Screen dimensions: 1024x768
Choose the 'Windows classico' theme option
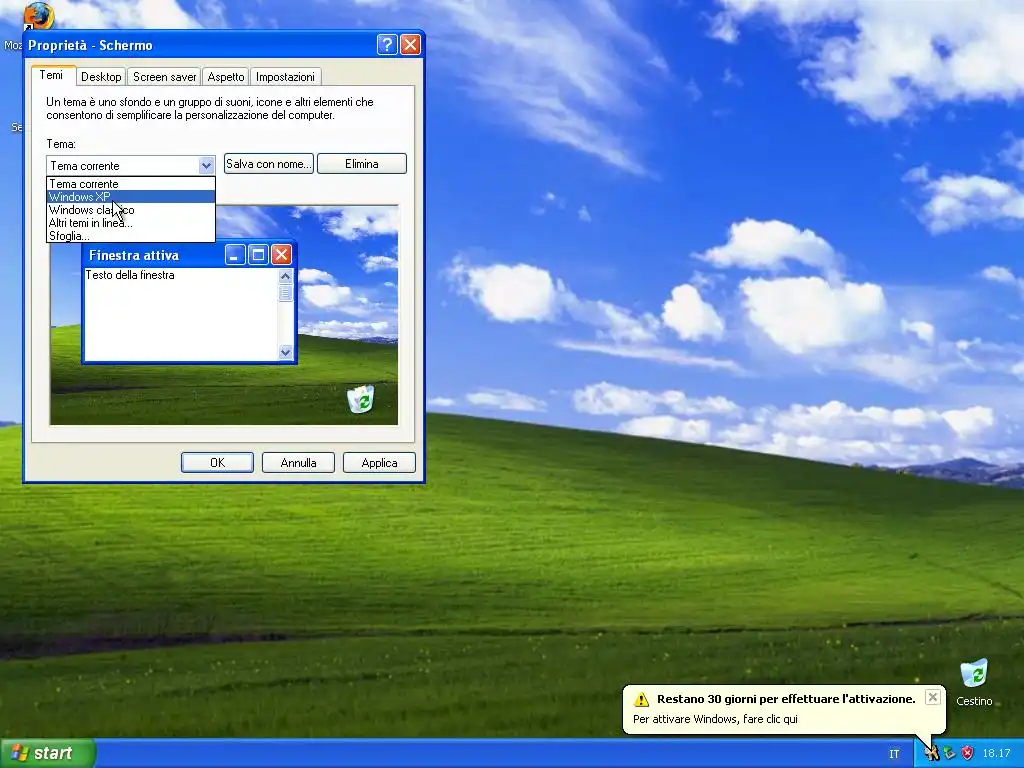(131, 210)
